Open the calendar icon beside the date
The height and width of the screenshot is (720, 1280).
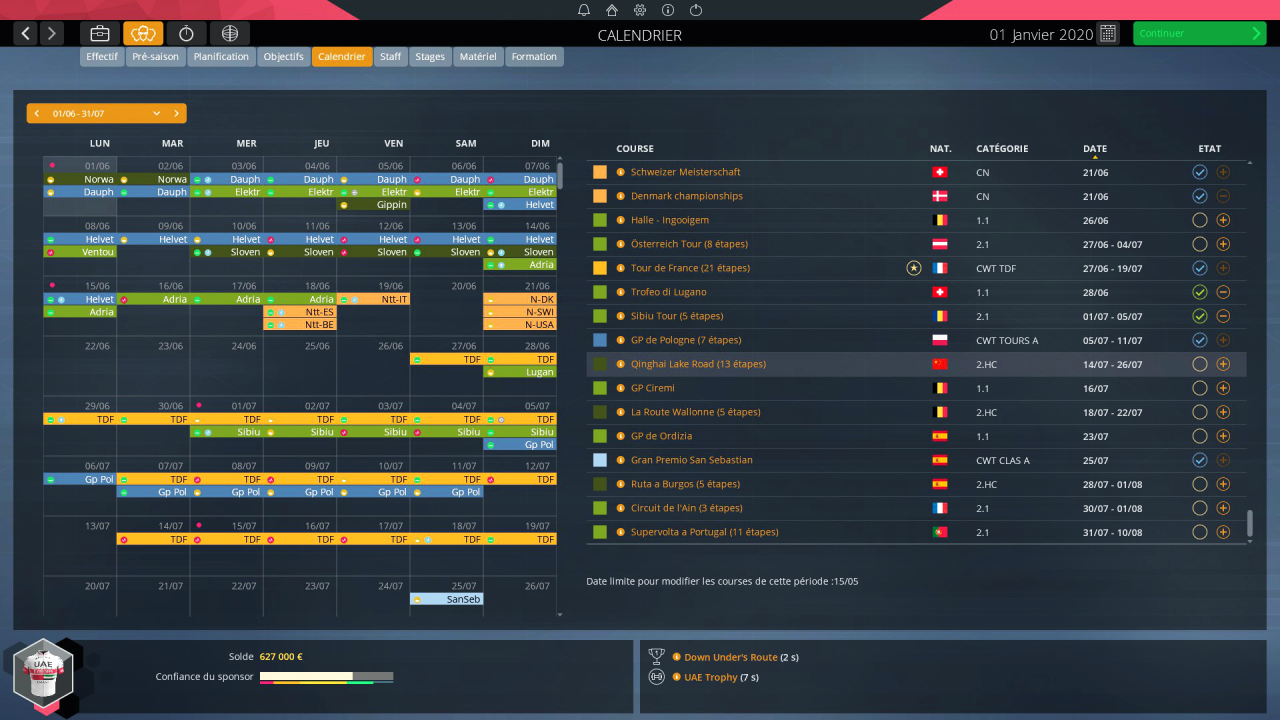pos(1107,33)
